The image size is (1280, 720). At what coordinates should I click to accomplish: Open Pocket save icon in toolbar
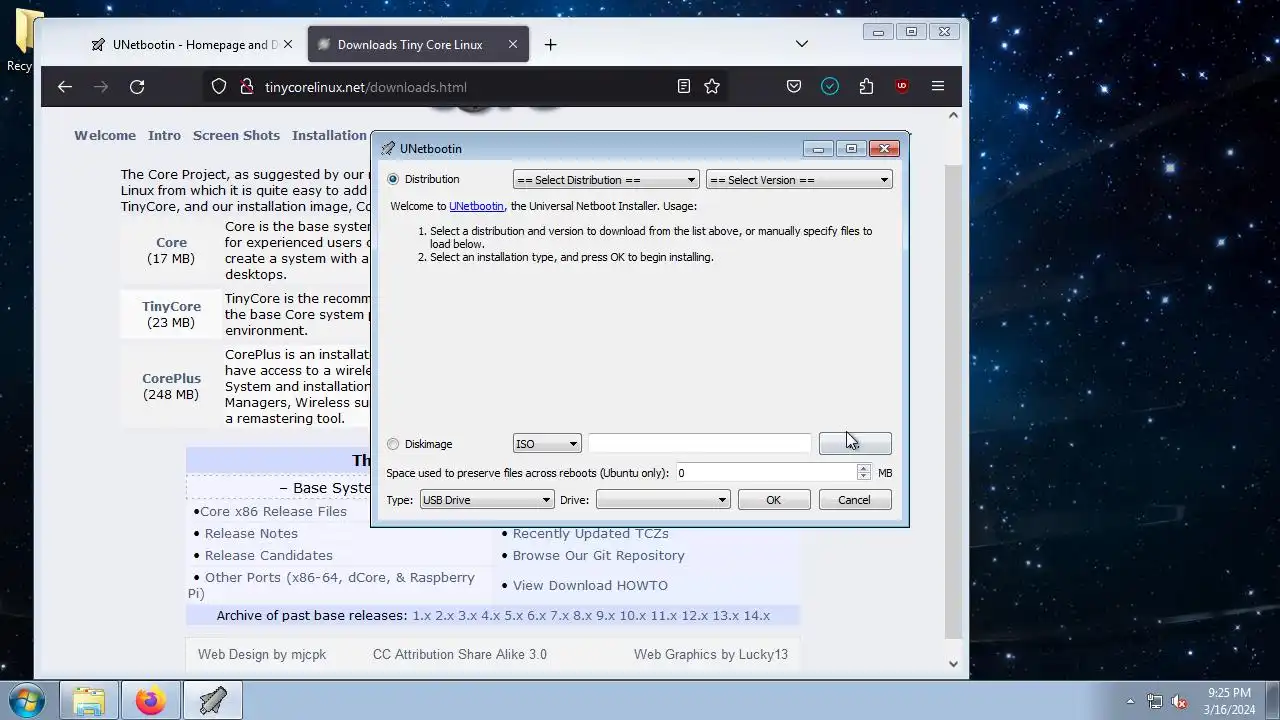click(x=794, y=87)
